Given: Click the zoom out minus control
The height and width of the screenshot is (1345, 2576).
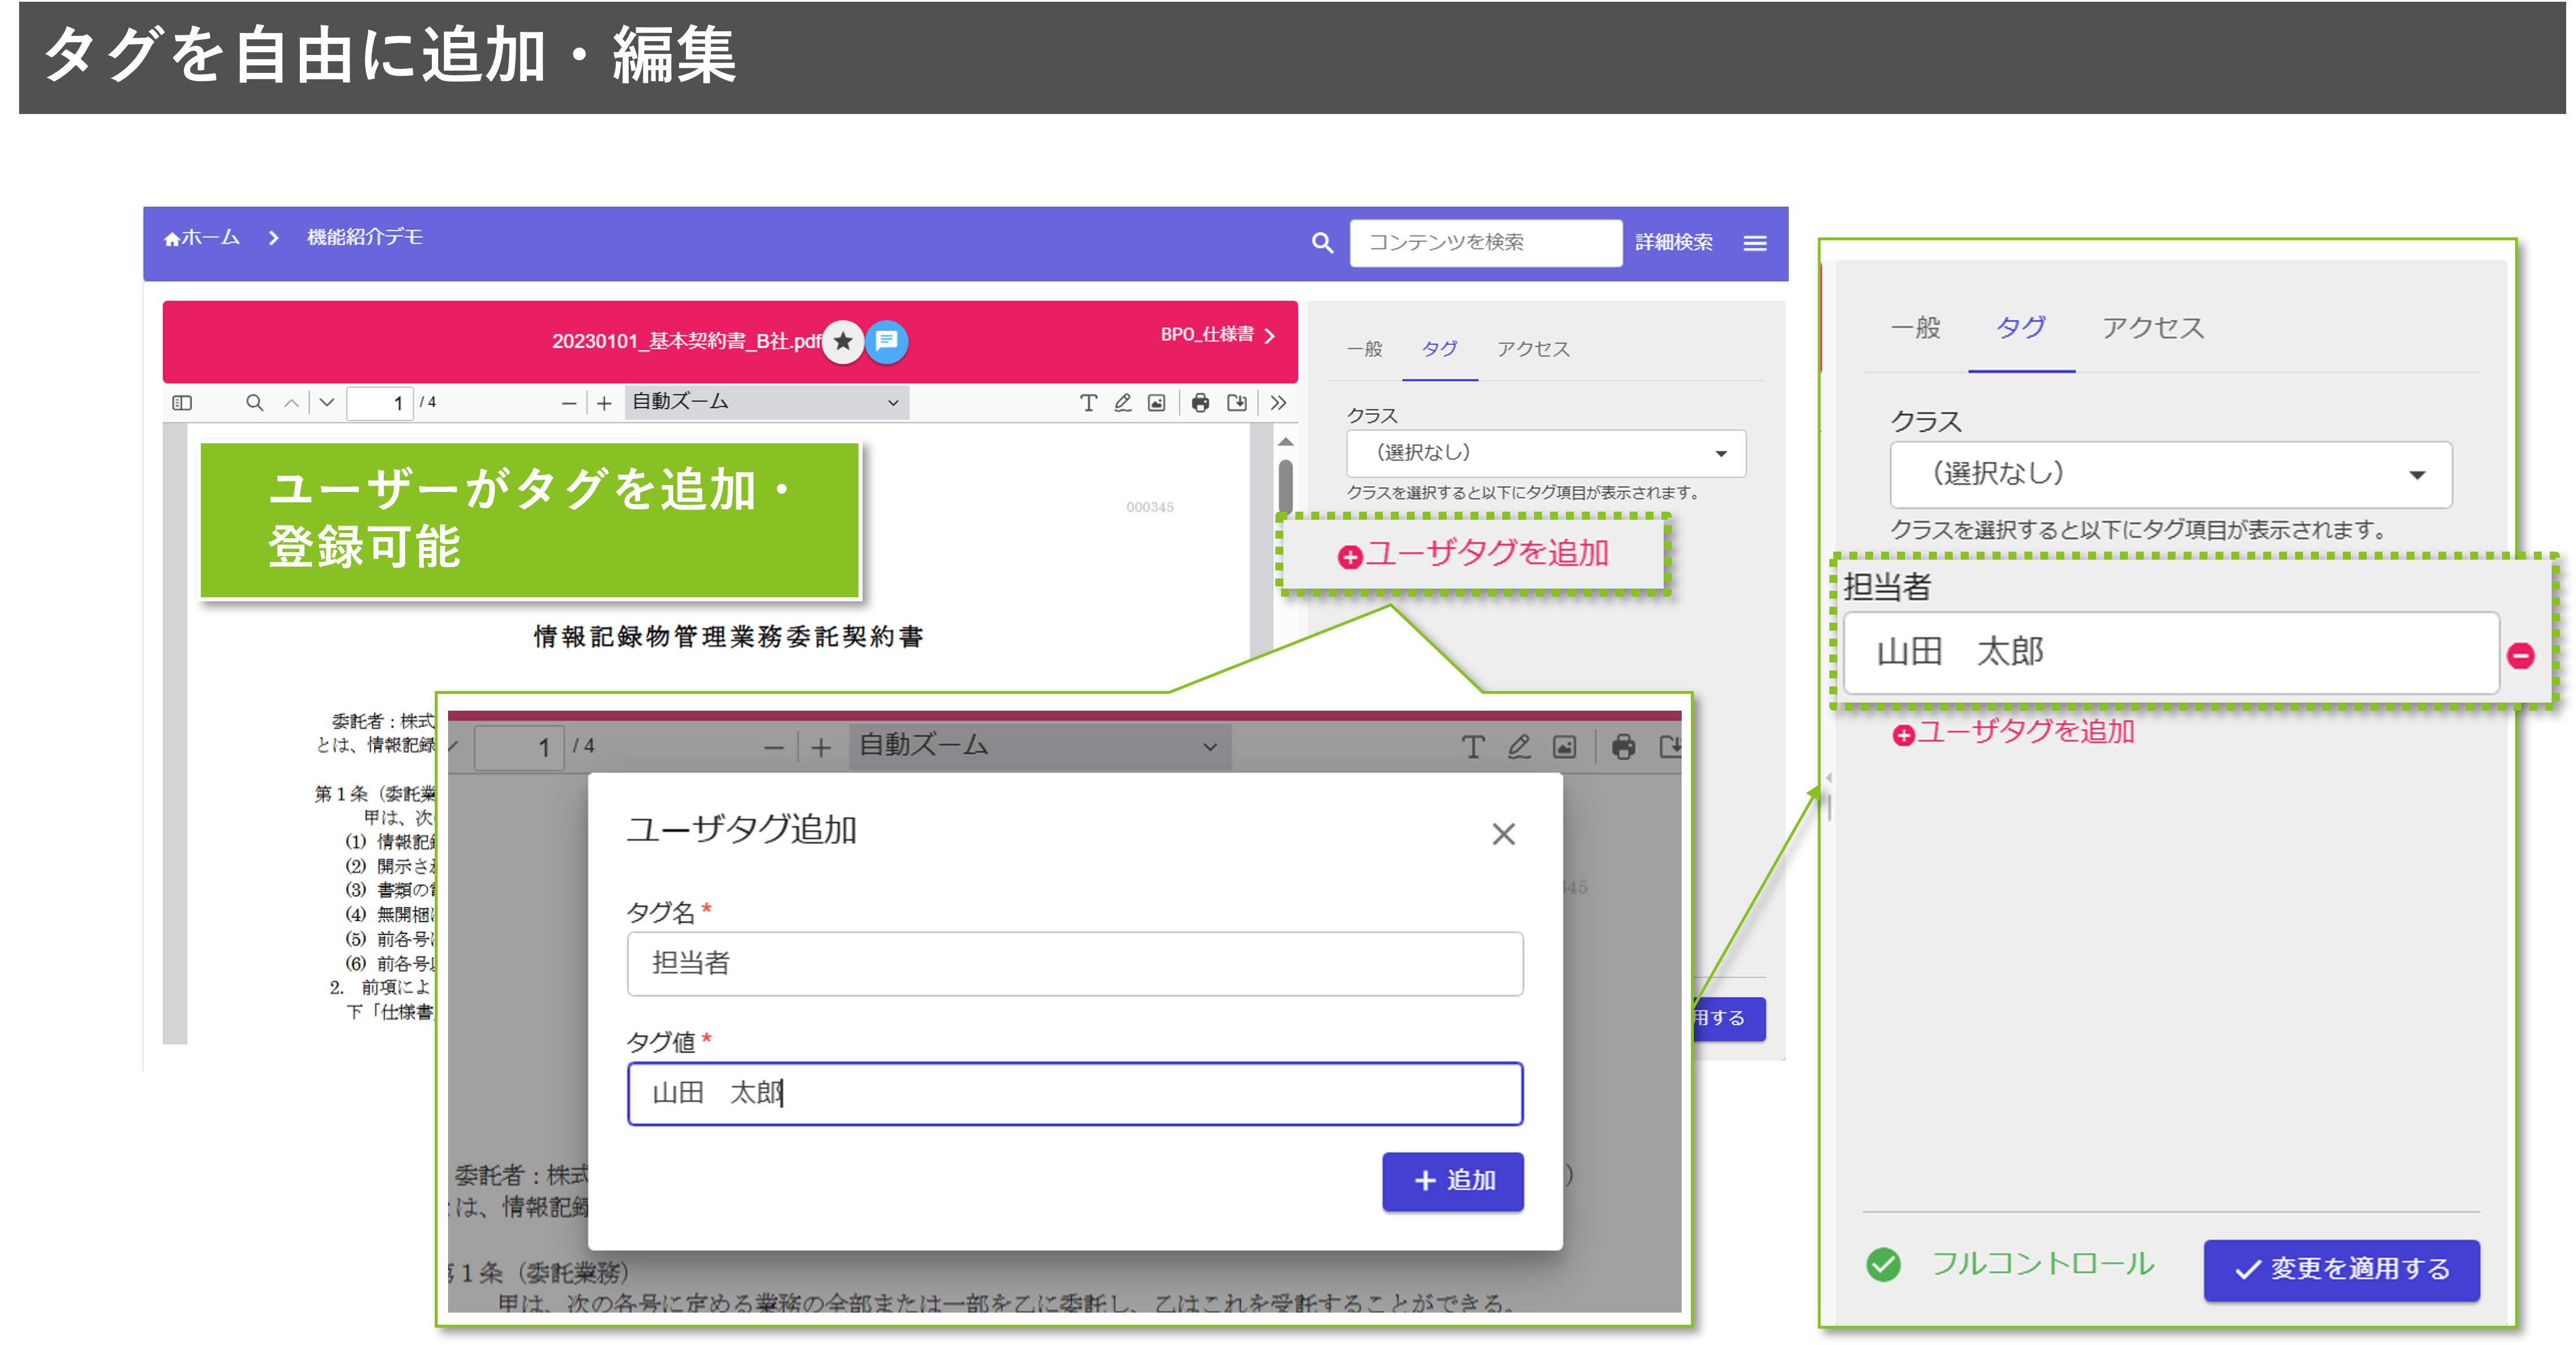Looking at the screenshot, I should 568,403.
